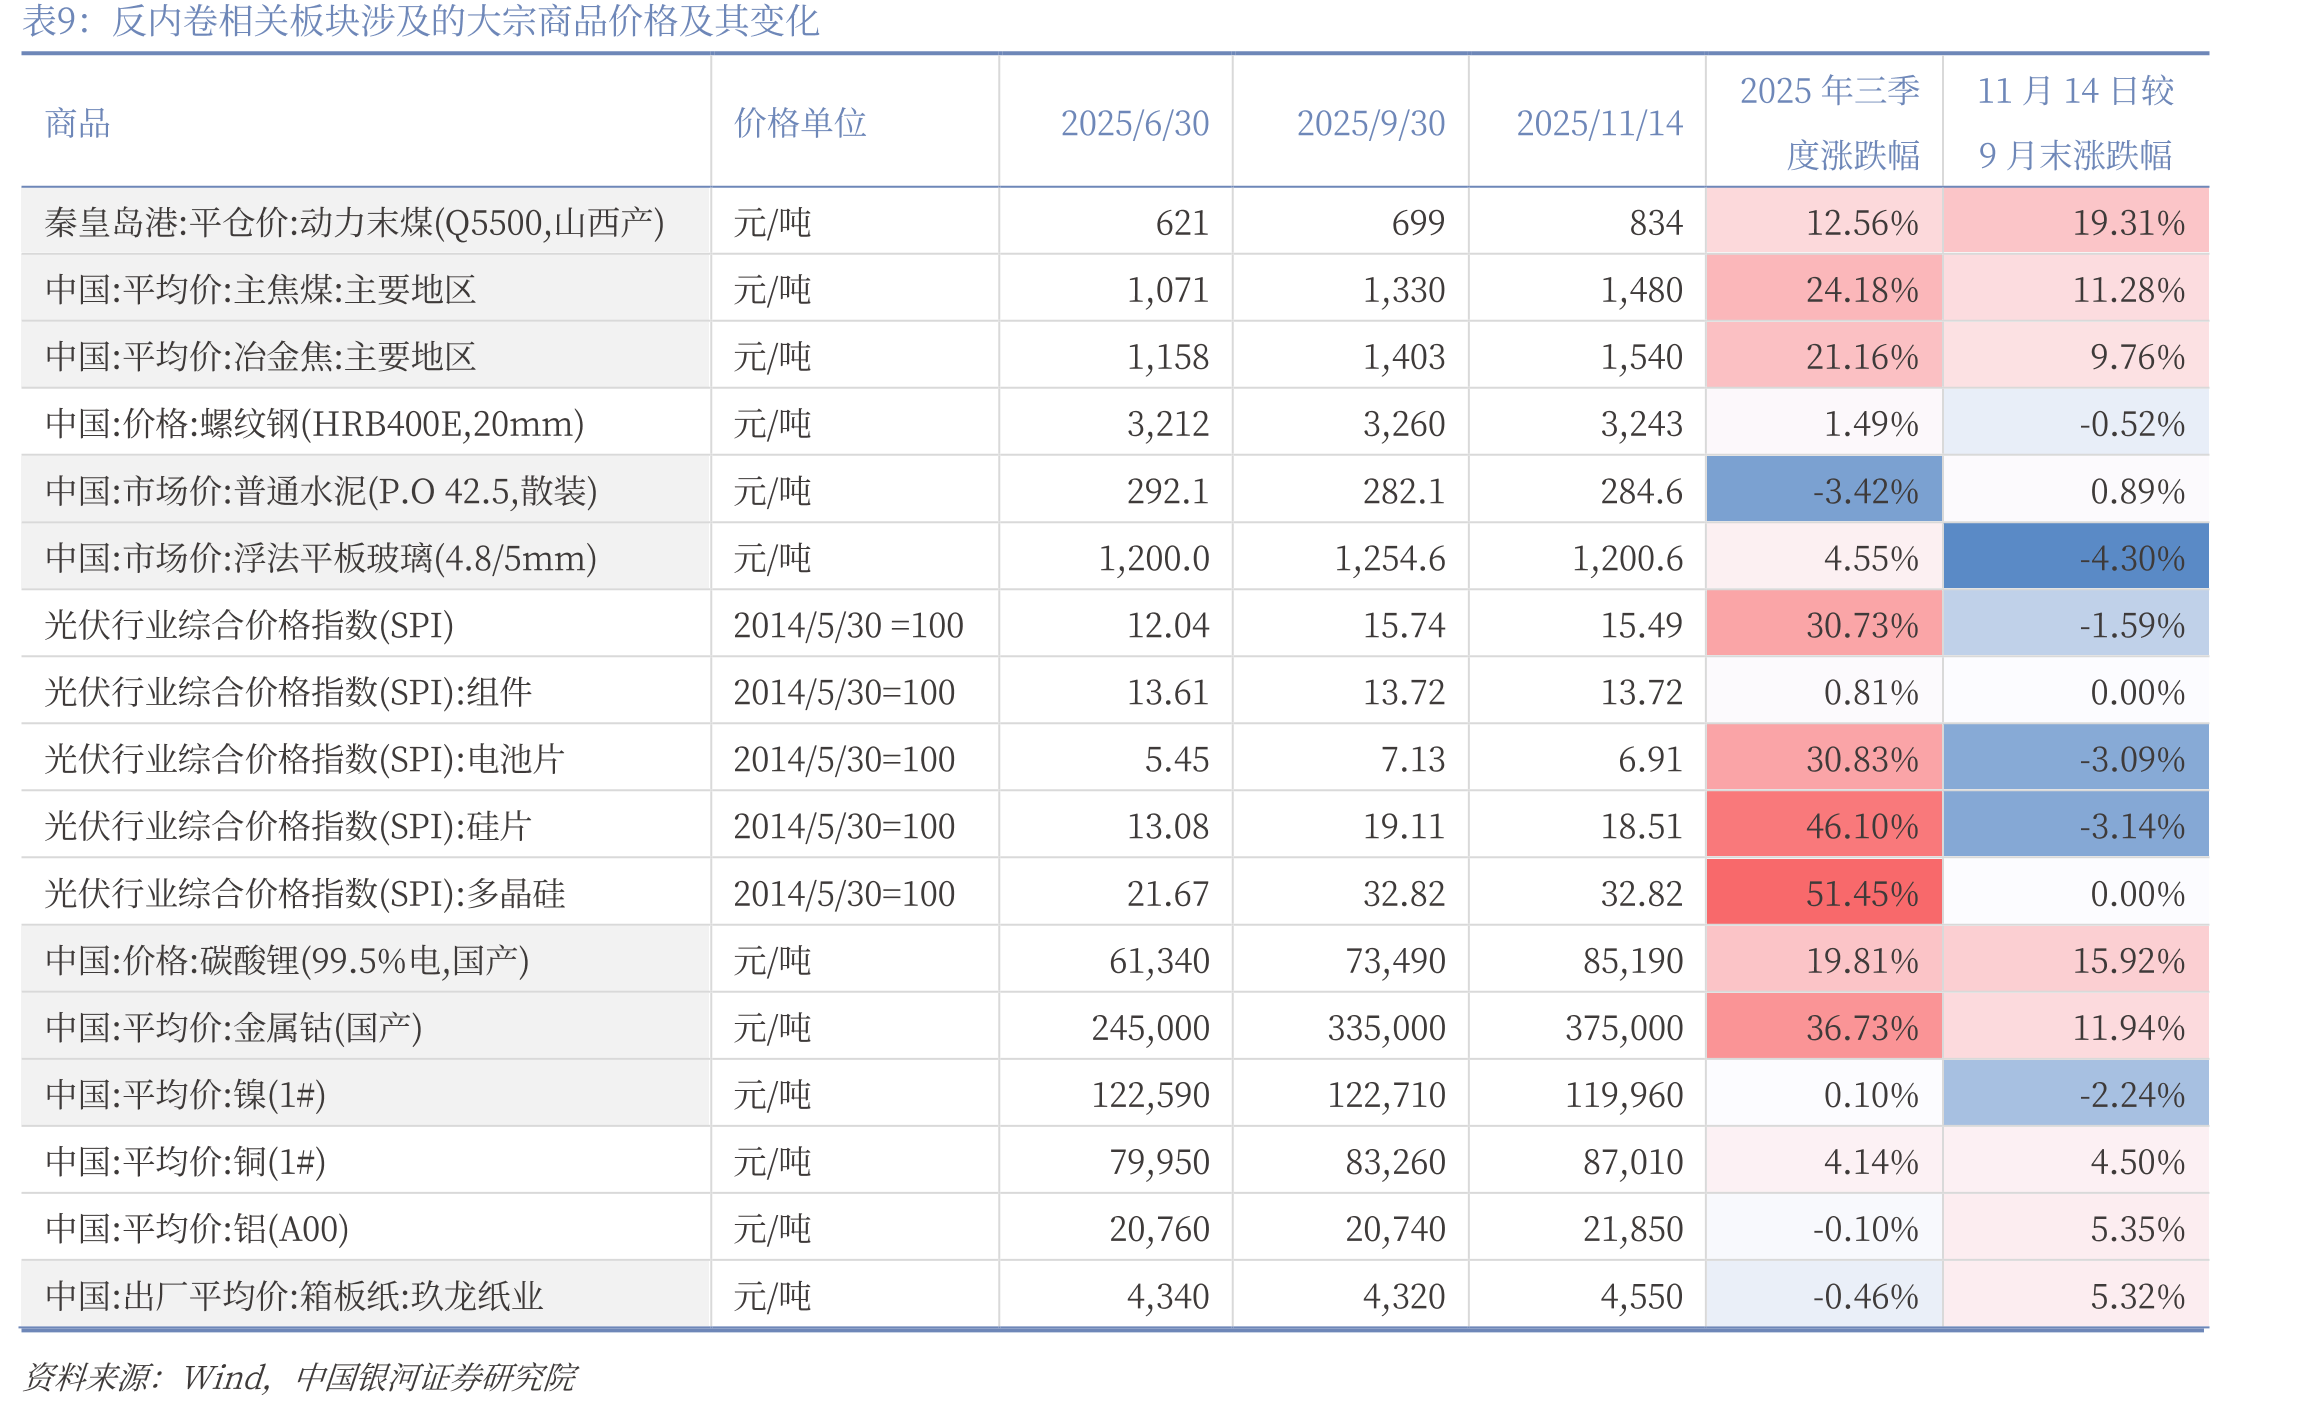The width and height of the screenshot is (2303, 1409).
Task: Click the 5.35% cell
Action: coord(2076,1228)
